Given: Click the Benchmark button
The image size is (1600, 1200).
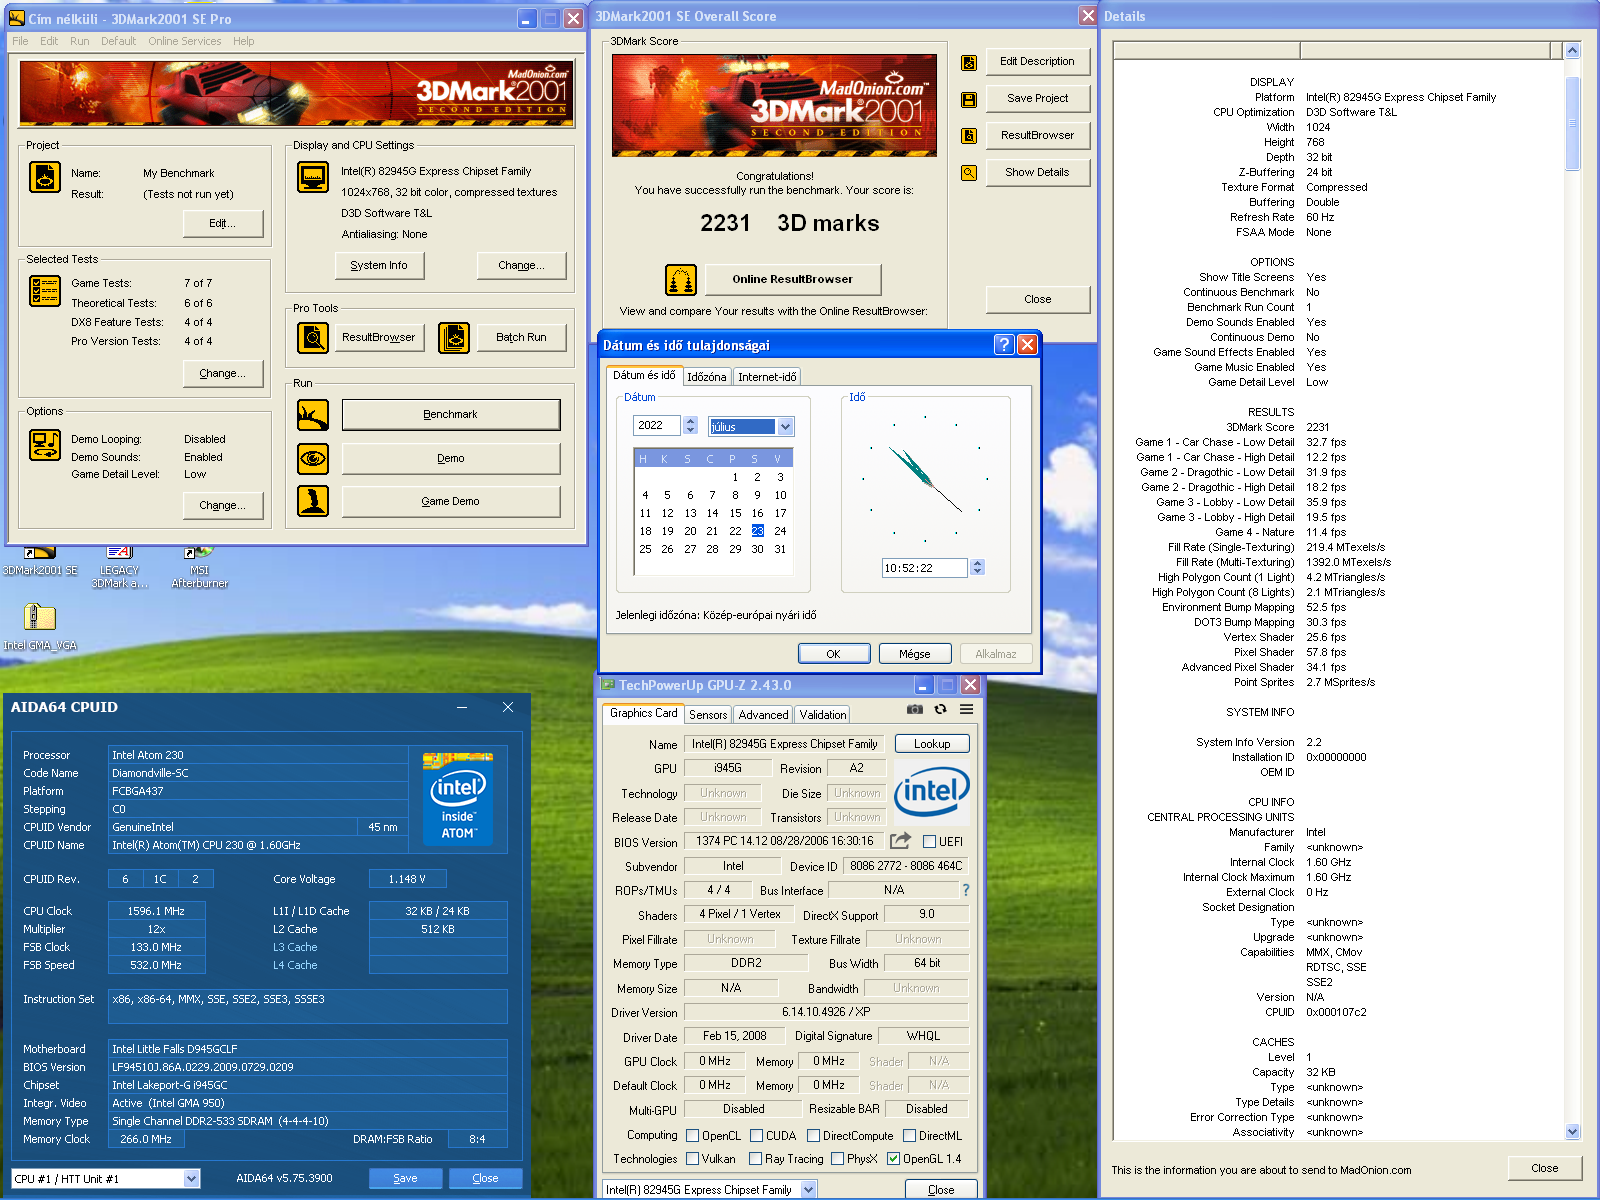Looking at the screenshot, I should click(x=451, y=415).
